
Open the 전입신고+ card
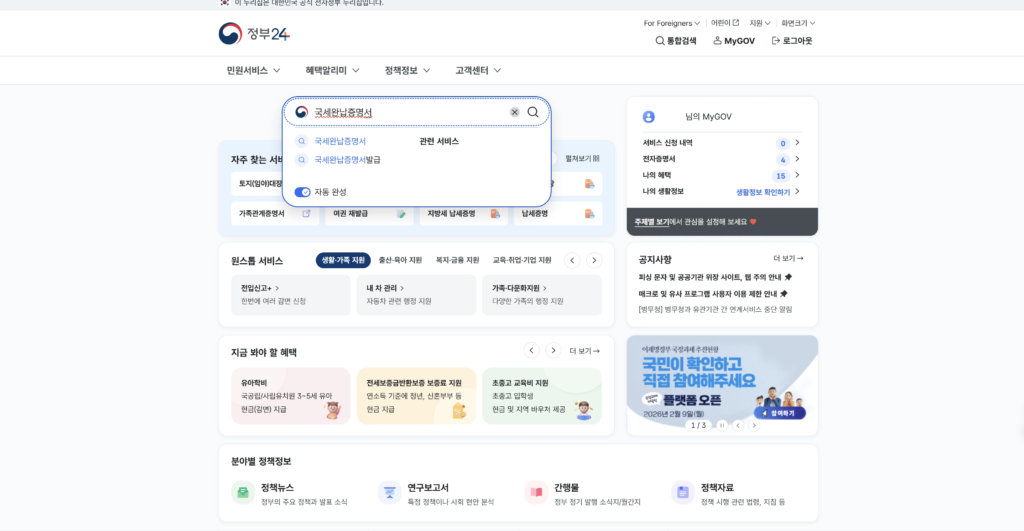click(x=291, y=295)
